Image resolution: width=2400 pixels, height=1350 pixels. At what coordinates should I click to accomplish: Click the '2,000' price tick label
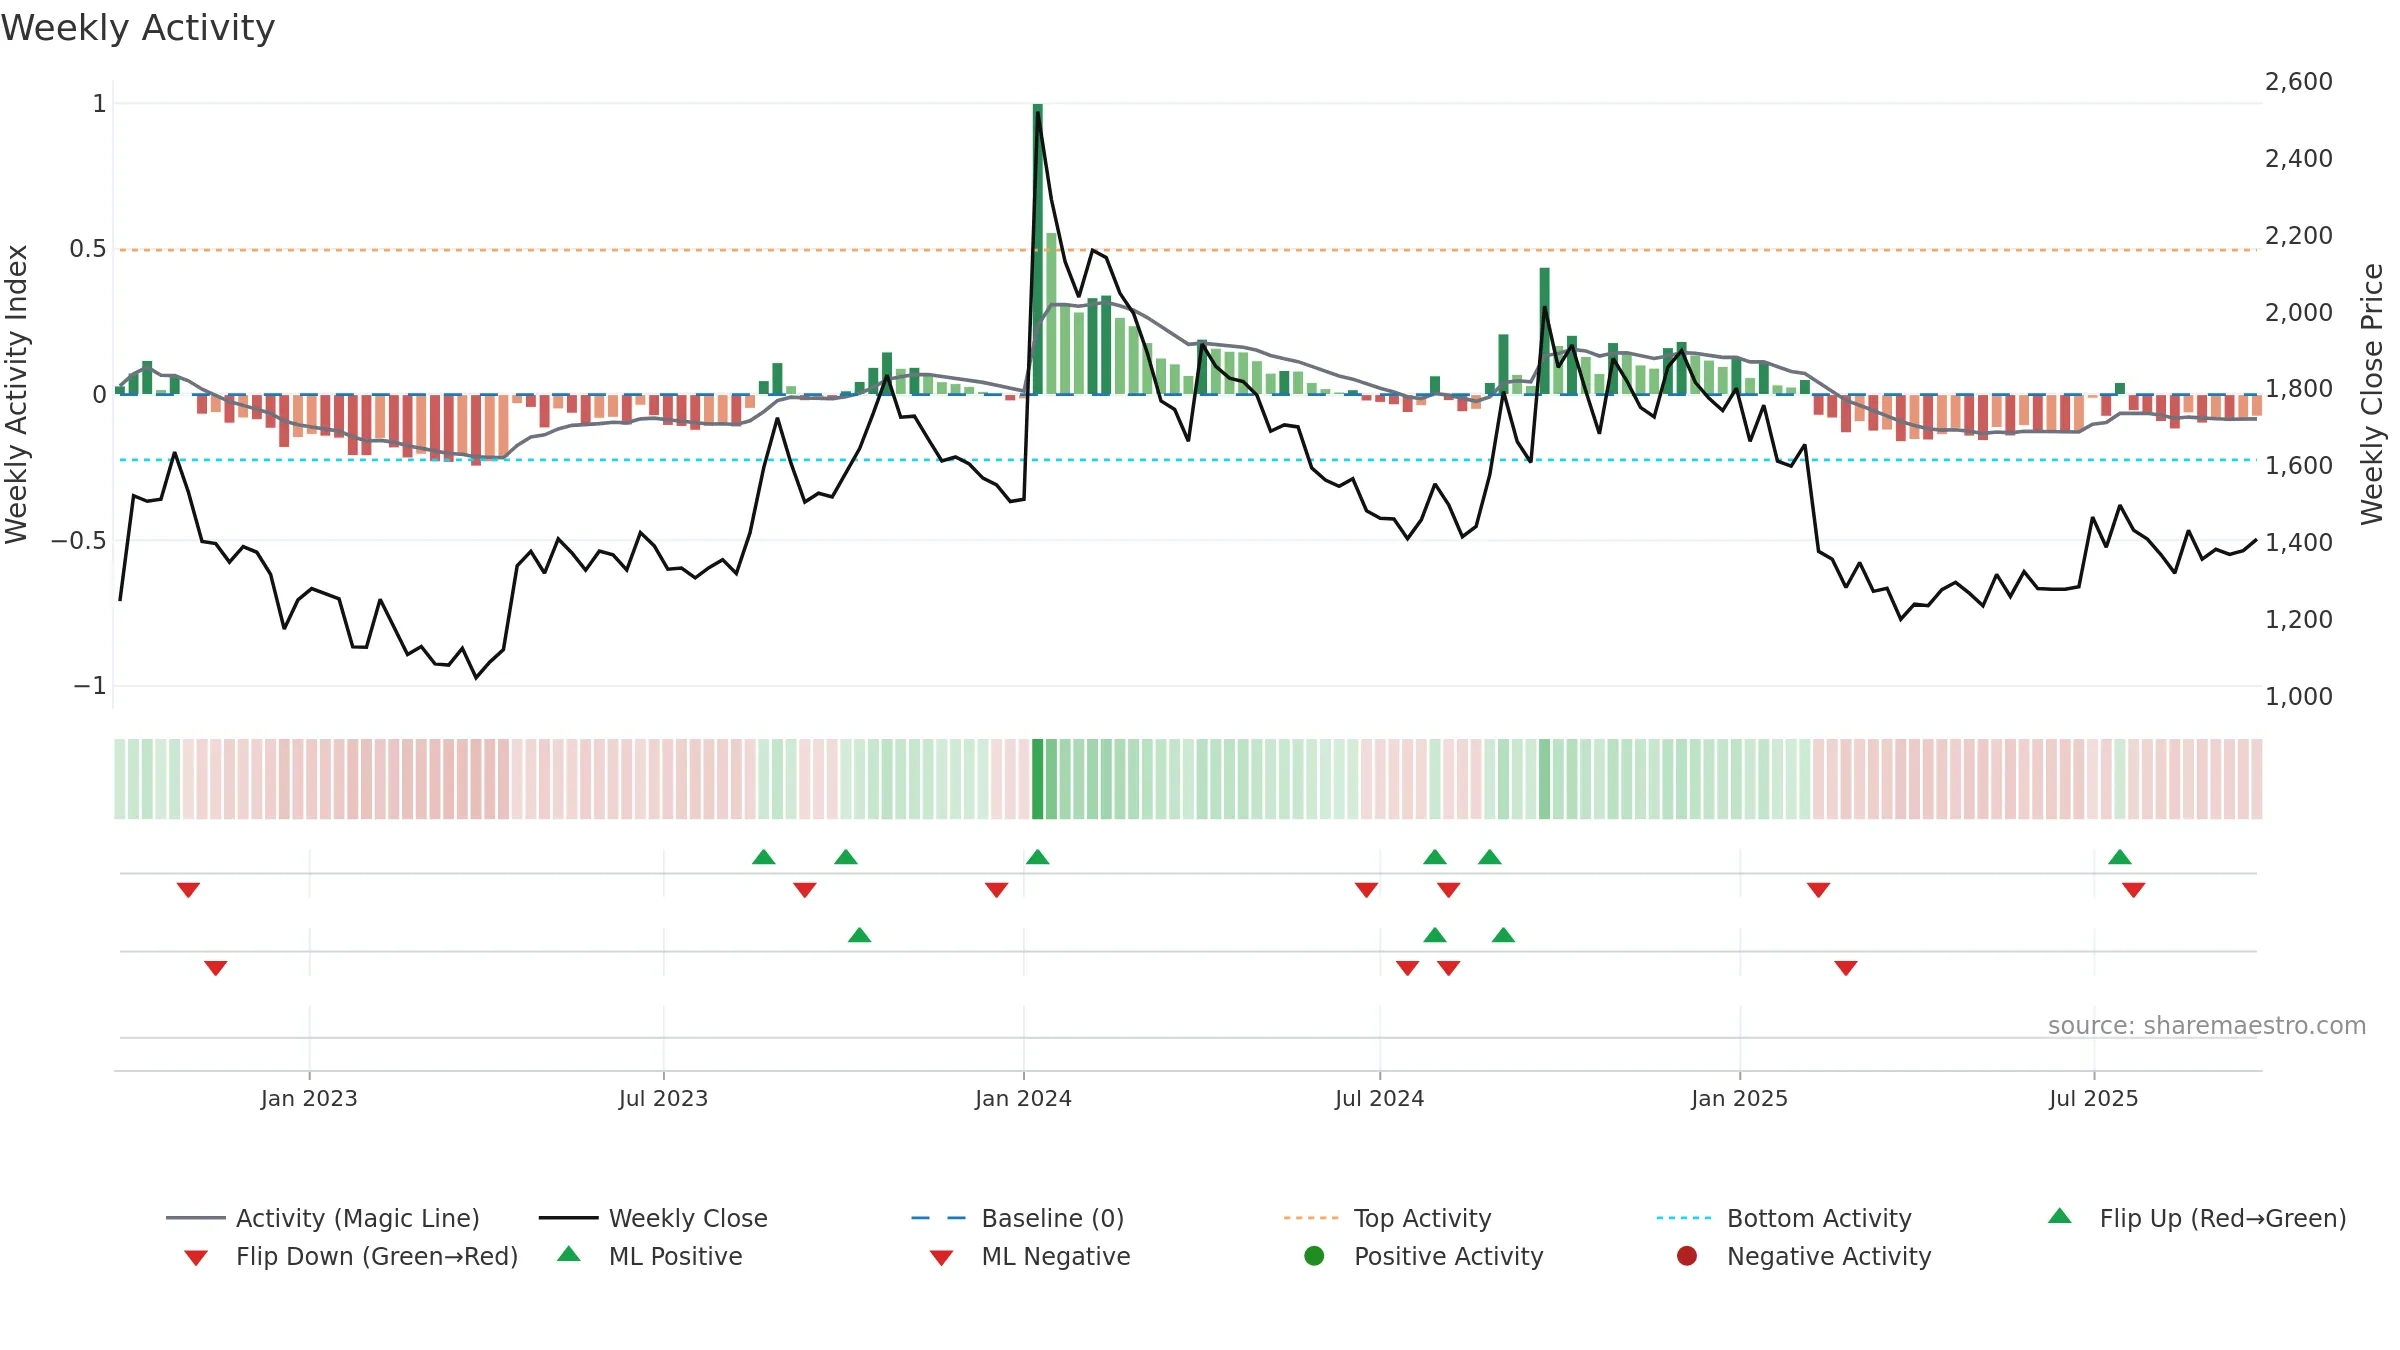click(x=2299, y=312)
